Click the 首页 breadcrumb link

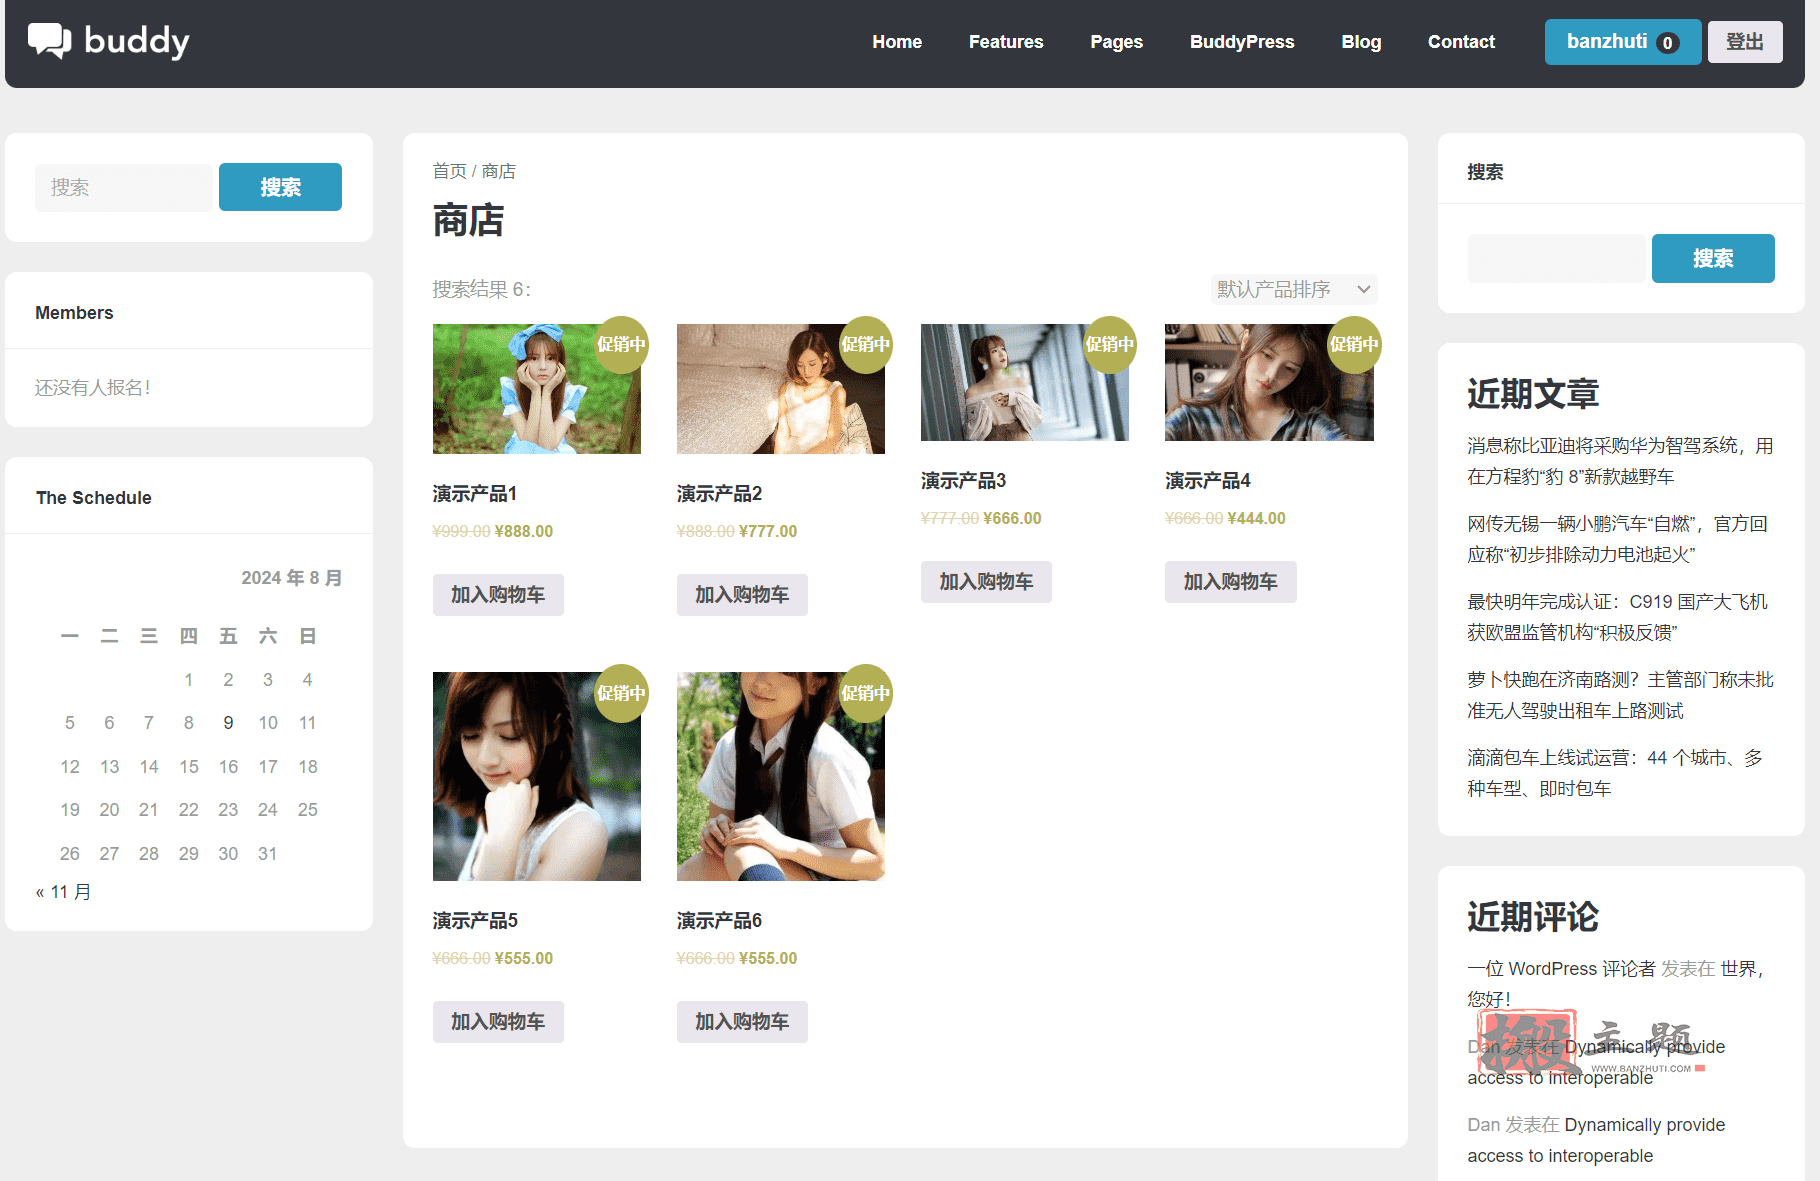click(449, 171)
